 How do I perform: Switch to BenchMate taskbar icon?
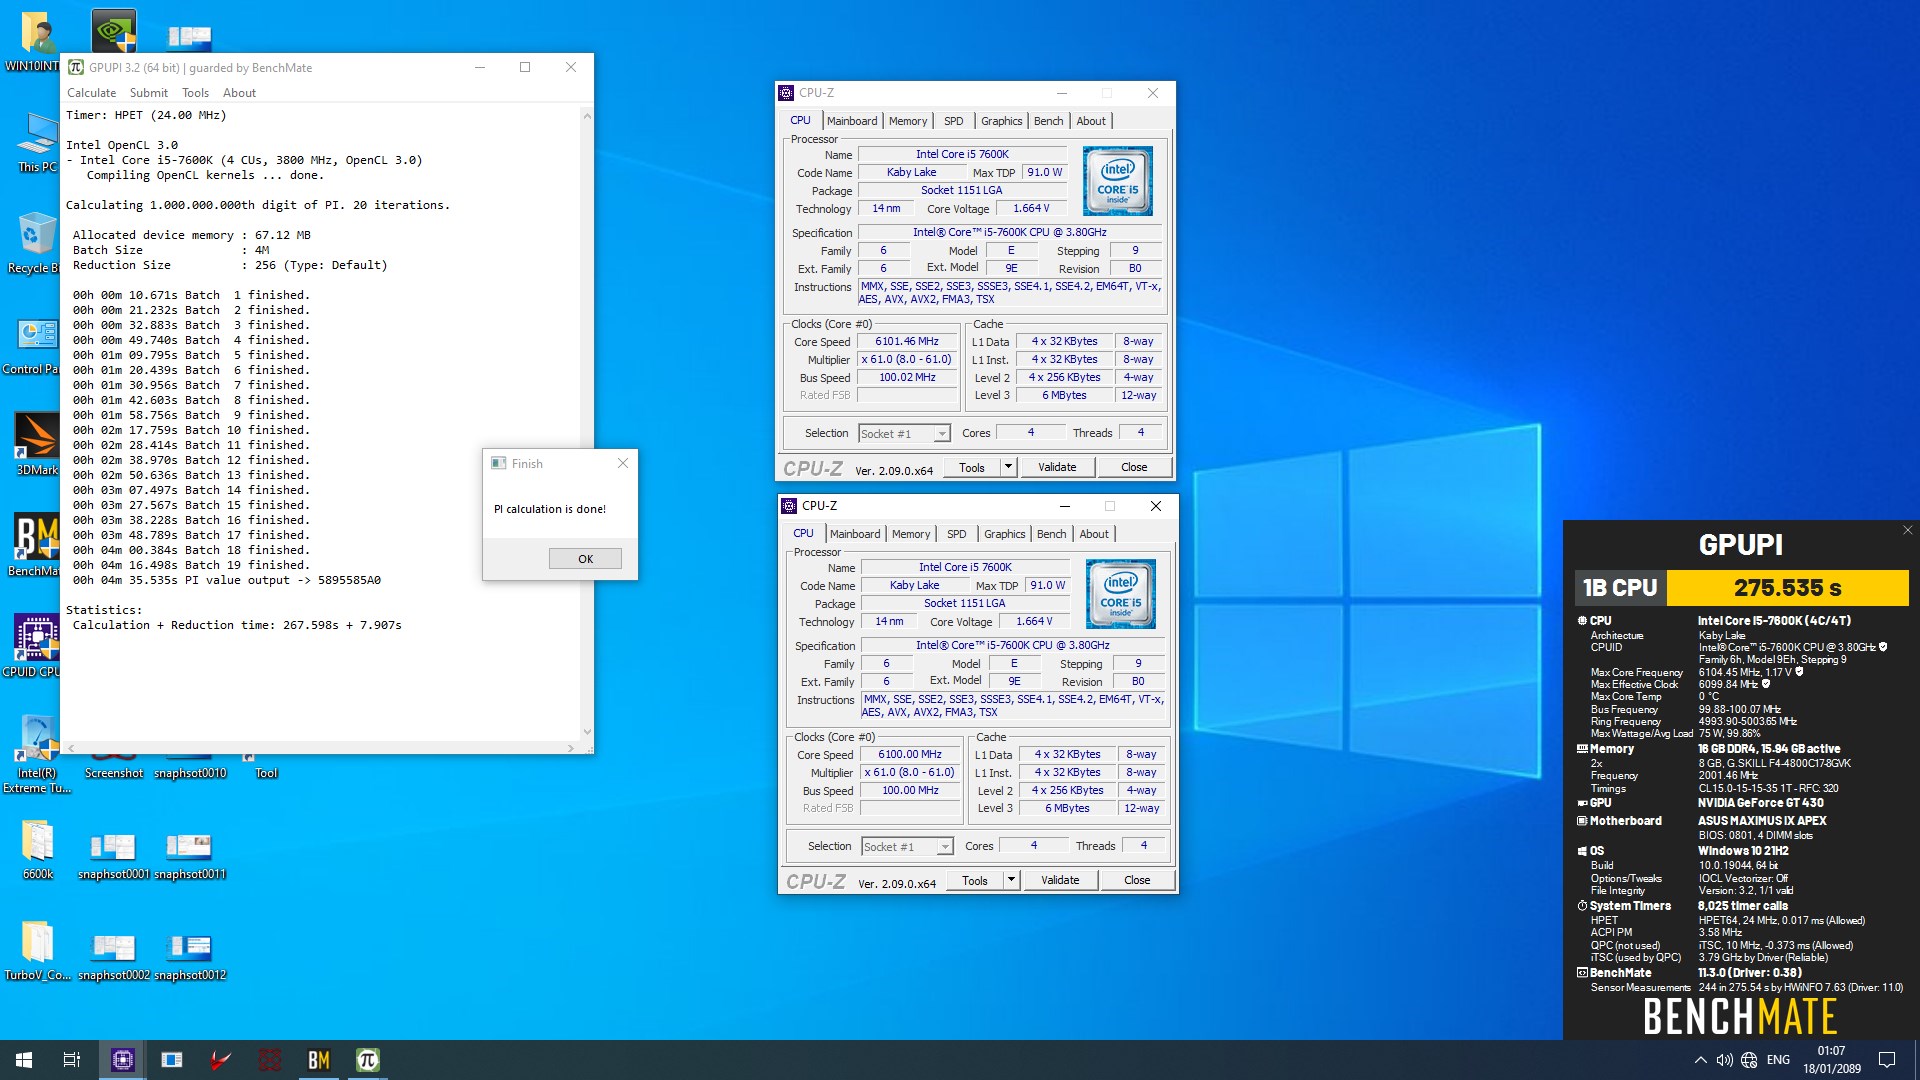pyautogui.click(x=319, y=1060)
